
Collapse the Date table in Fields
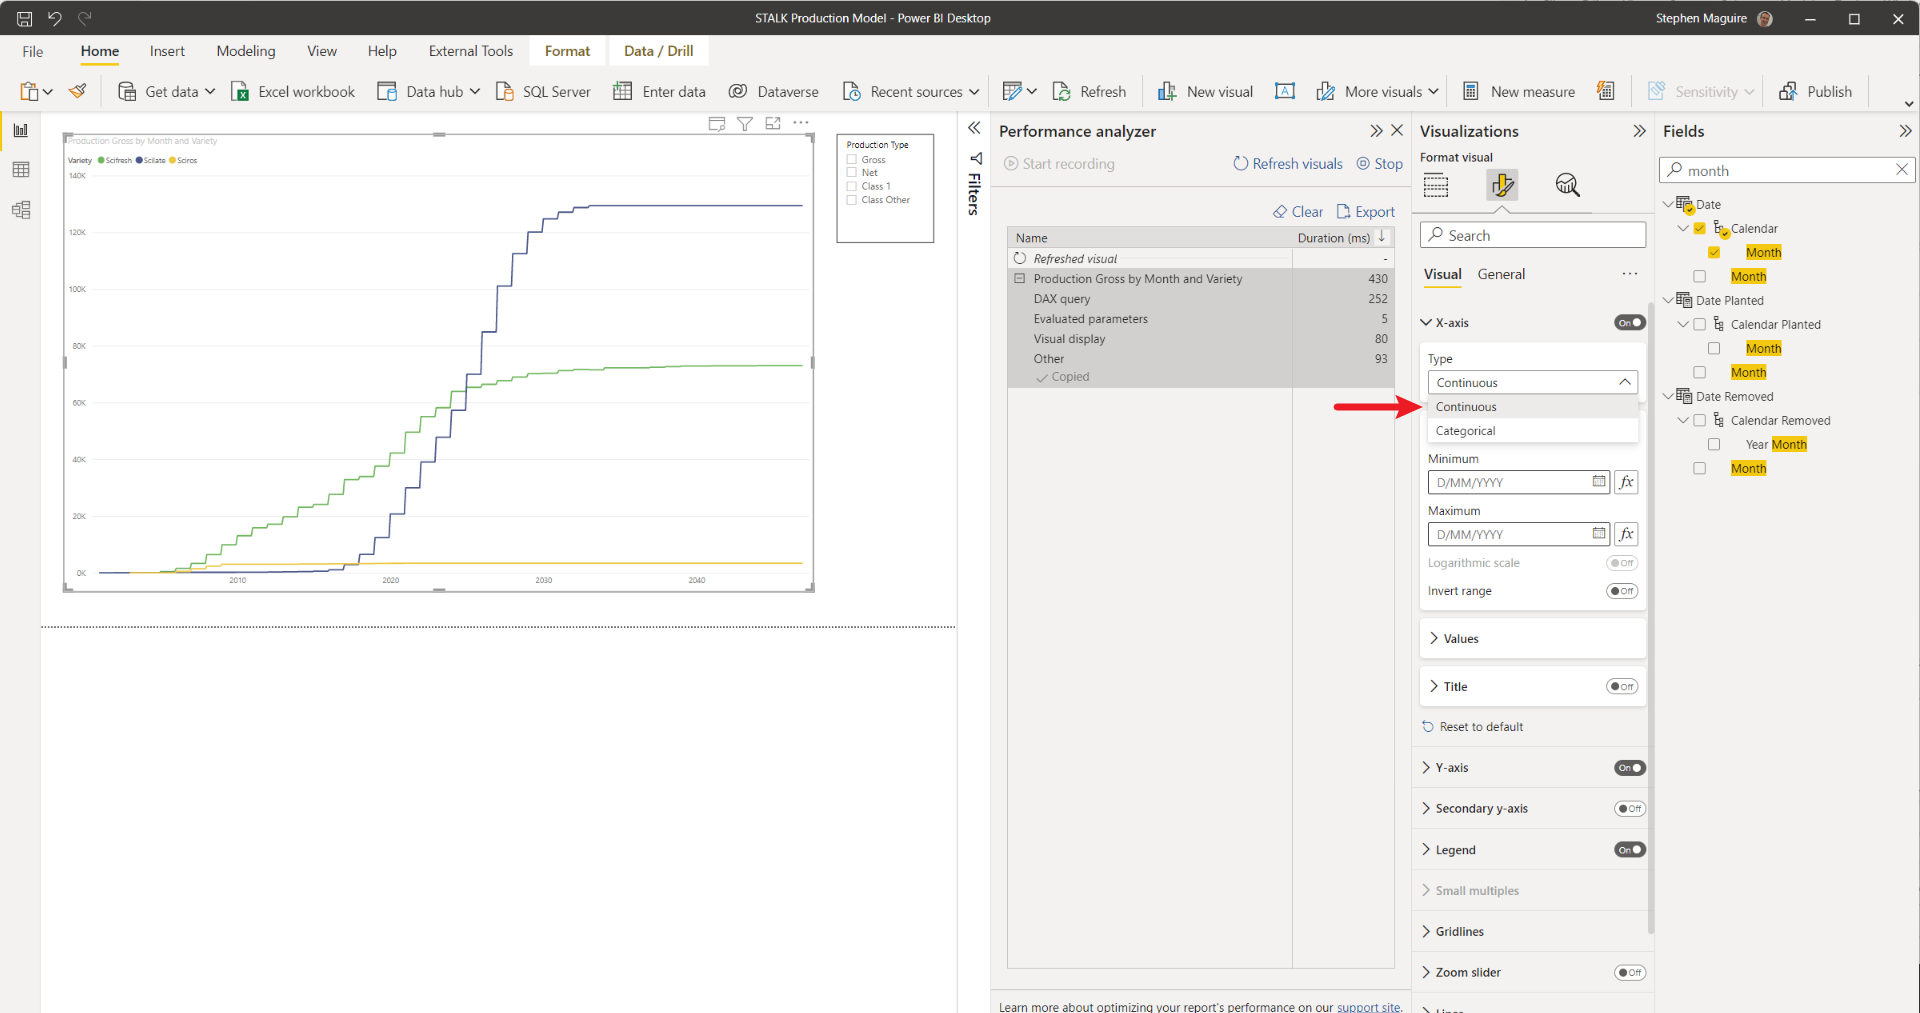point(1668,204)
